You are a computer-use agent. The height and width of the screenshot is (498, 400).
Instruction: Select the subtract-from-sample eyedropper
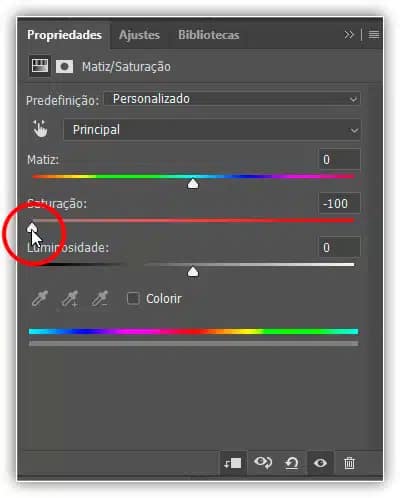click(x=100, y=298)
